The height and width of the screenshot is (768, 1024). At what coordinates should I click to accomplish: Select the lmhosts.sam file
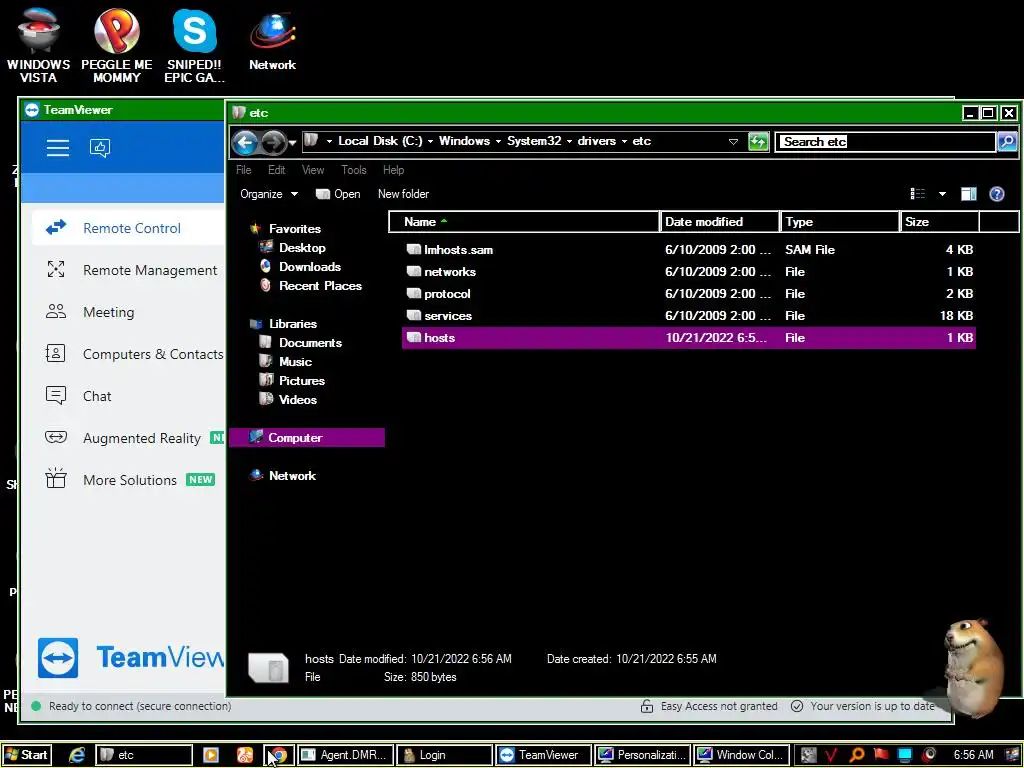688,249
